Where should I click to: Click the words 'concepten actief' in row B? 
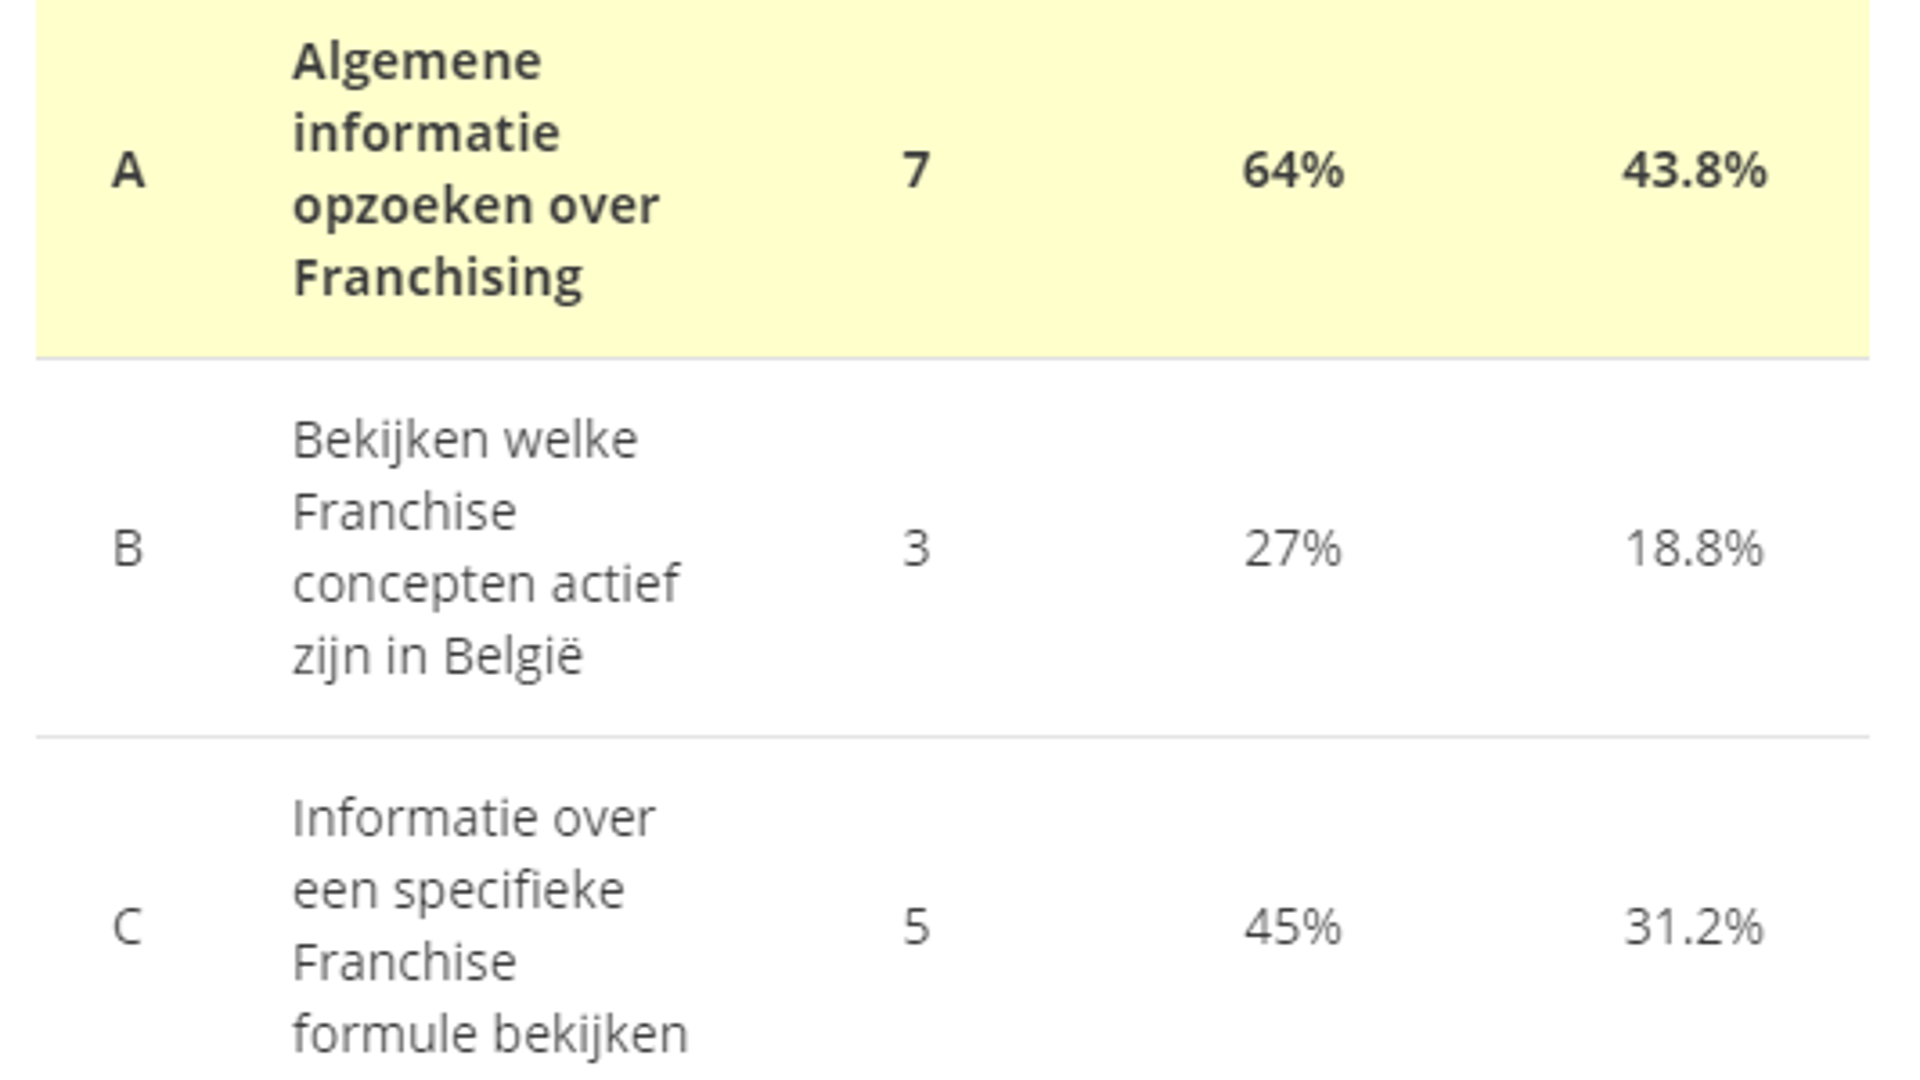point(485,584)
